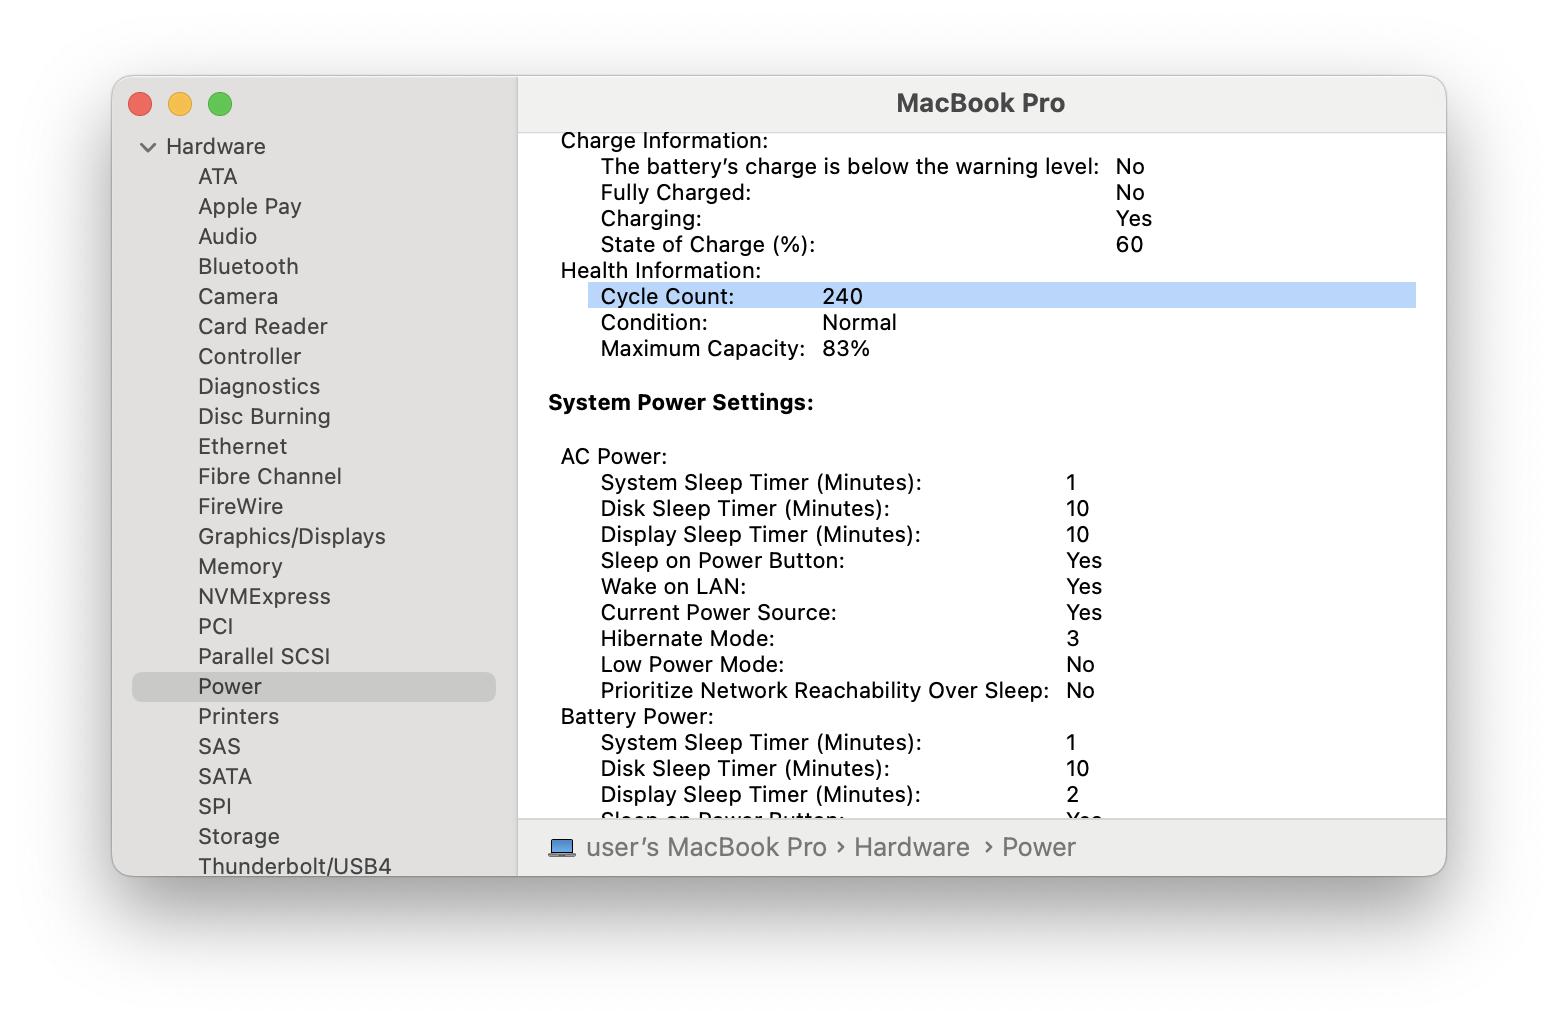1558x1024 pixels.
Task: Click the Ethernet sidebar entry
Action: (242, 447)
